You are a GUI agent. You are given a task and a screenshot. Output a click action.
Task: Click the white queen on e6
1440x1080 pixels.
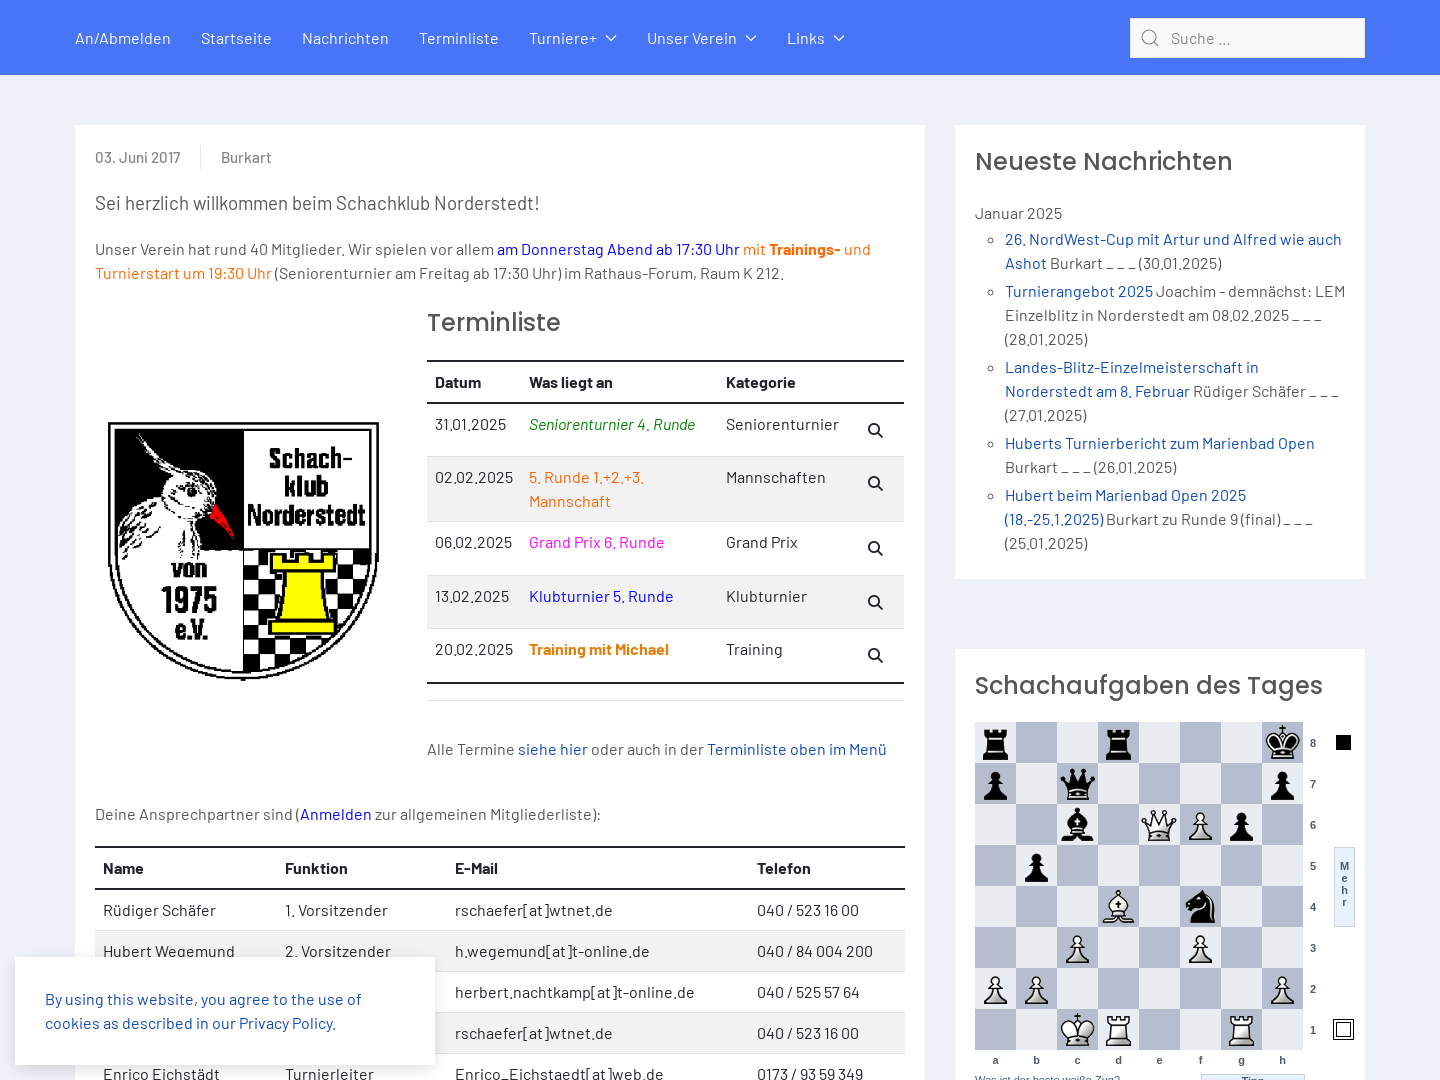(x=1159, y=825)
